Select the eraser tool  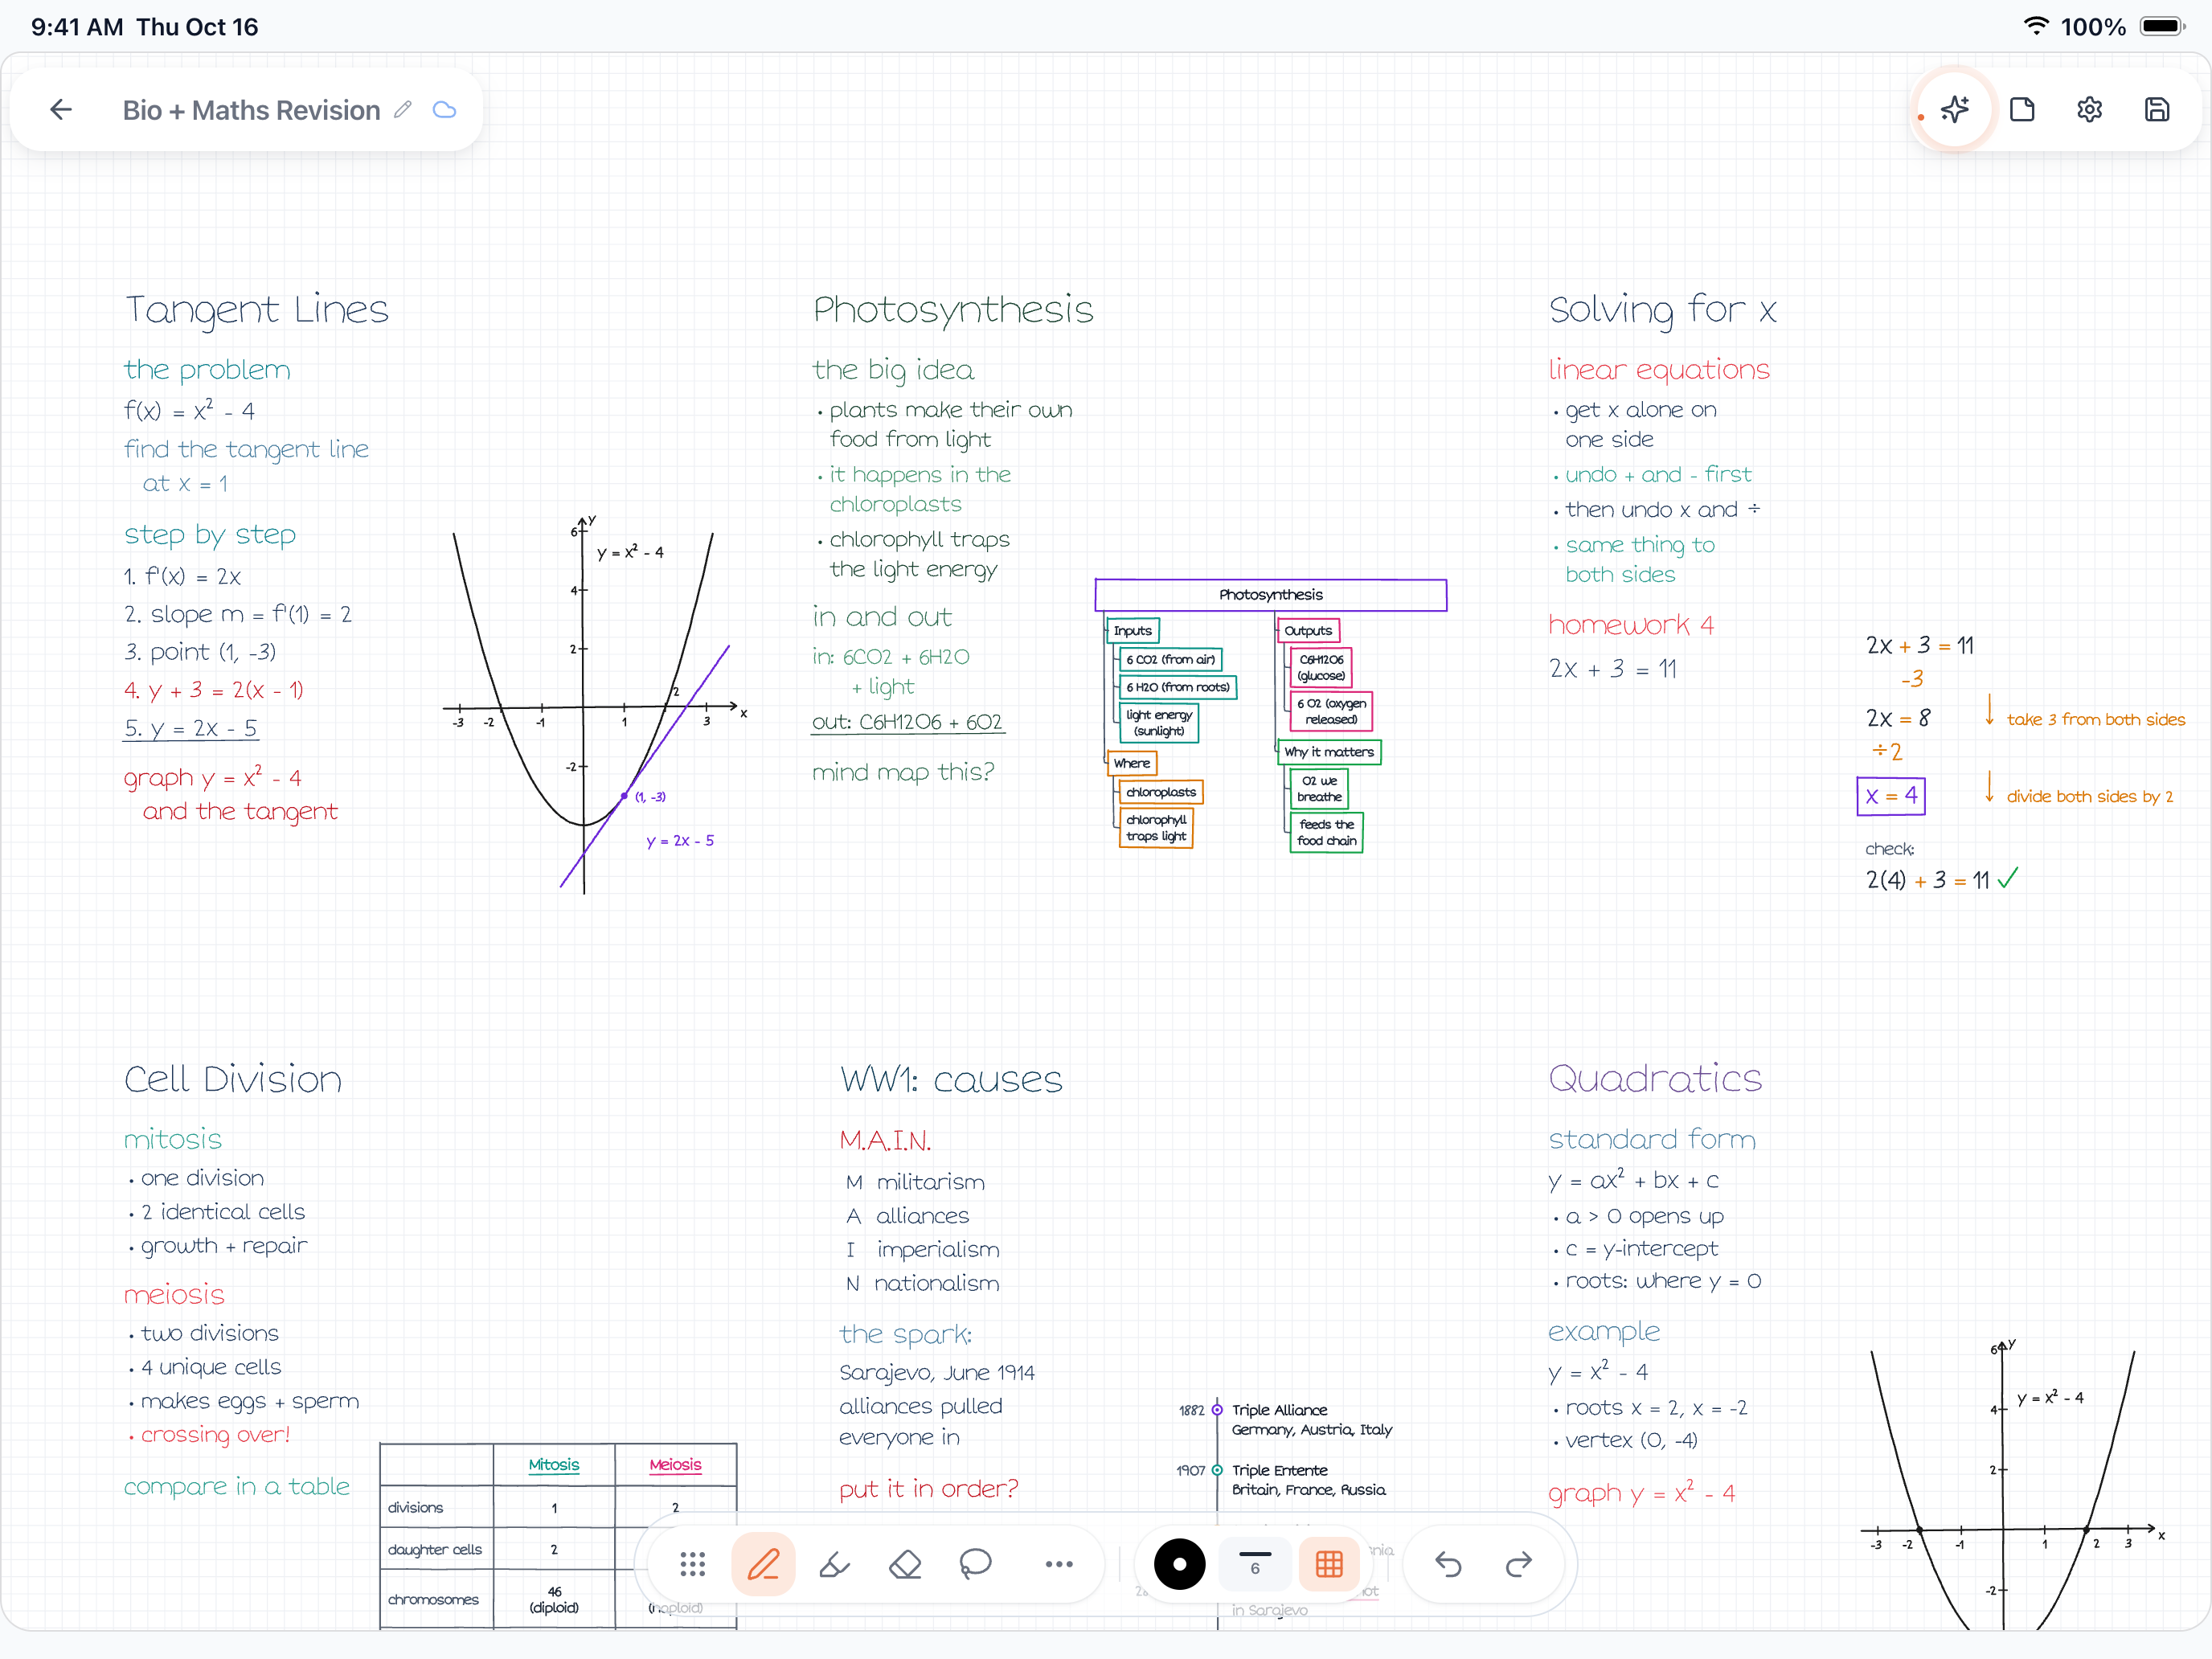pos(905,1564)
